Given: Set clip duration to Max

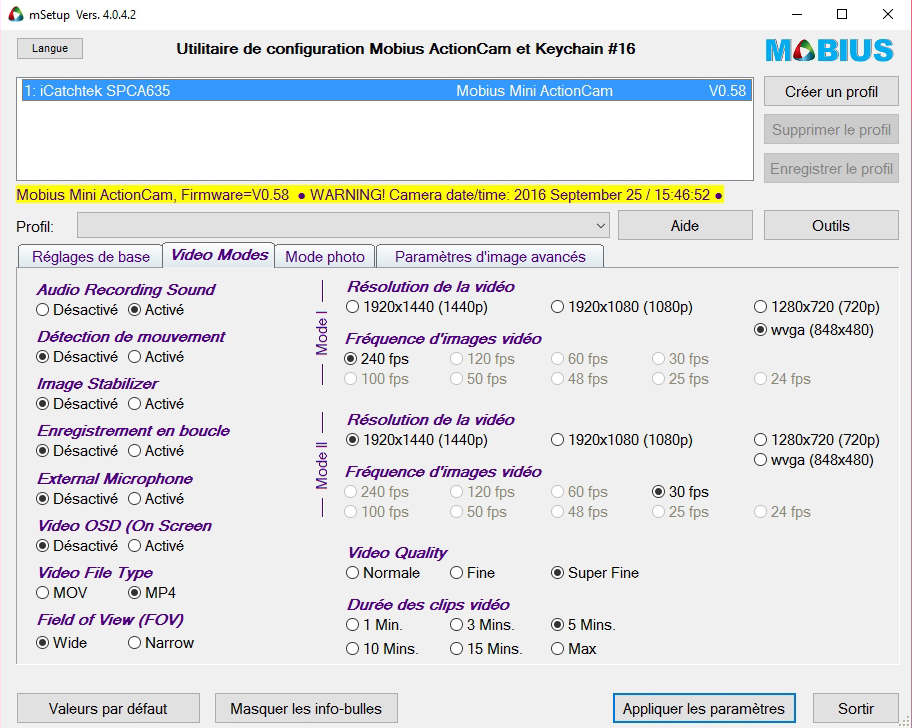Looking at the screenshot, I should pyautogui.click(x=574, y=648).
